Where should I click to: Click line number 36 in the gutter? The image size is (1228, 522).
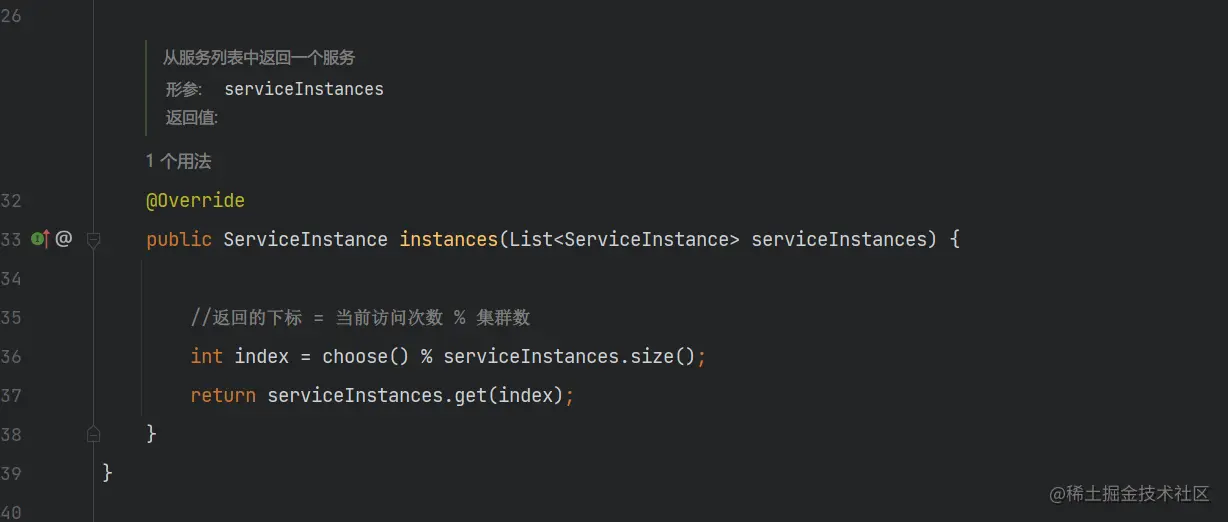click(11, 357)
